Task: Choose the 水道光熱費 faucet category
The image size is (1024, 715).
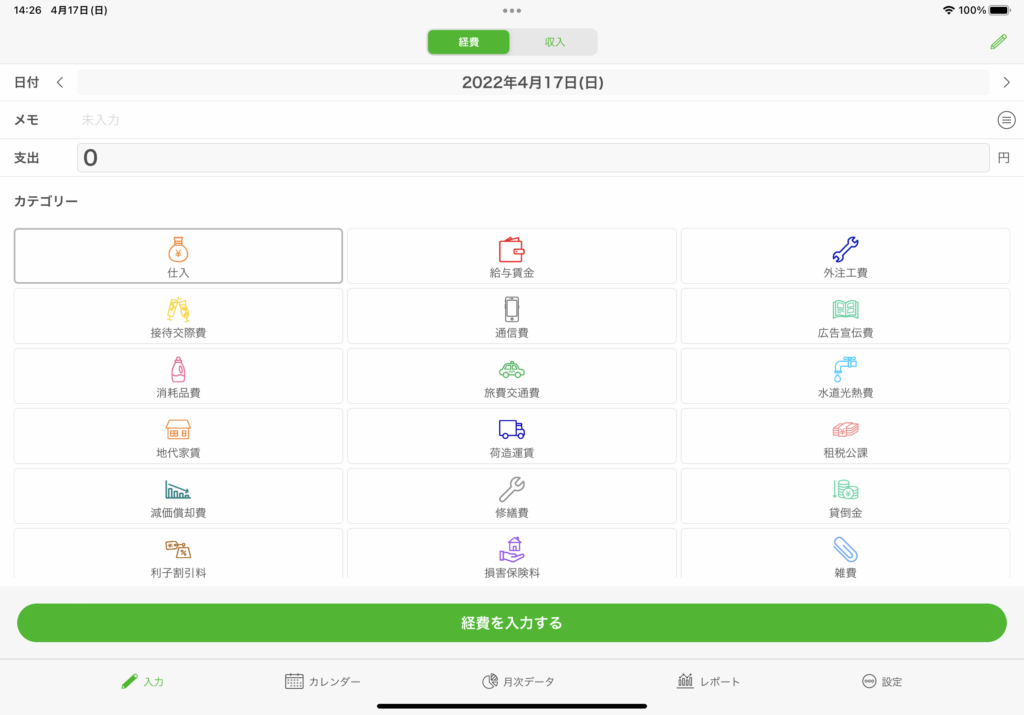Action: pyautogui.click(x=846, y=376)
